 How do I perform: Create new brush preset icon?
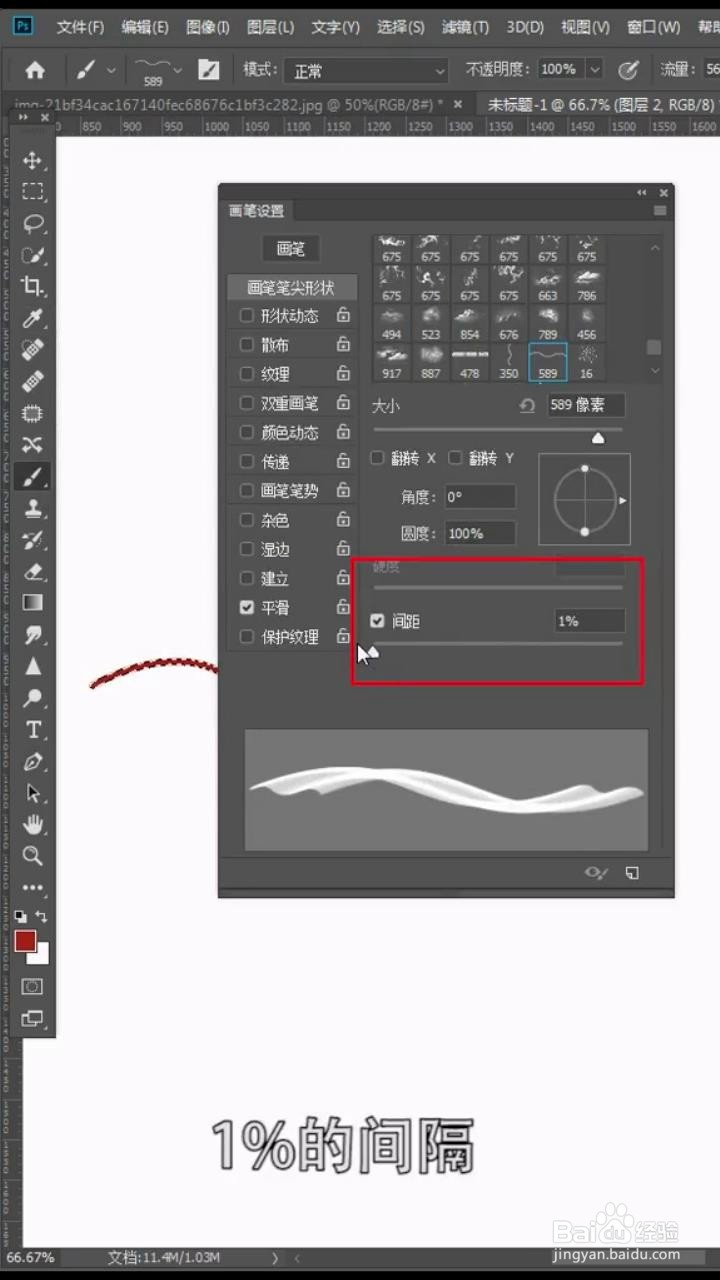632,873
